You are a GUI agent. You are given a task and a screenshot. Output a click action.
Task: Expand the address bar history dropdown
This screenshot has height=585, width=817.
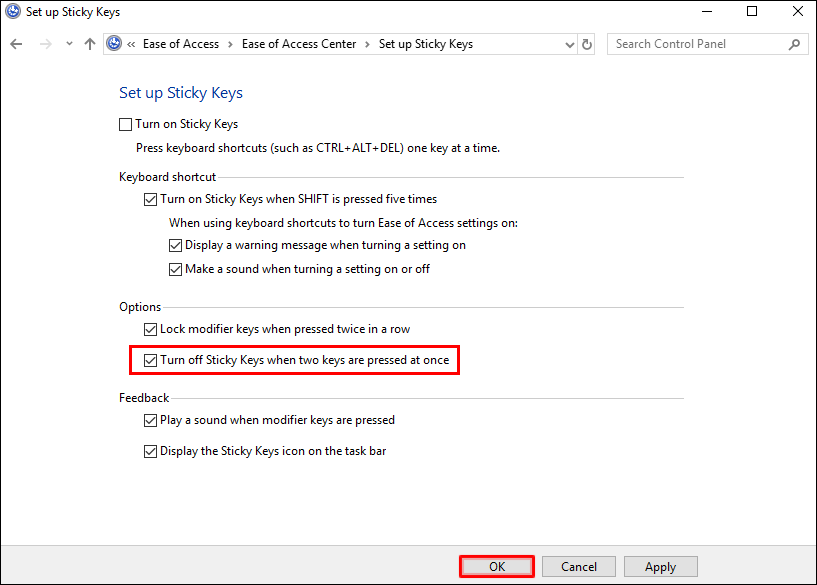(x=568, y=44)
